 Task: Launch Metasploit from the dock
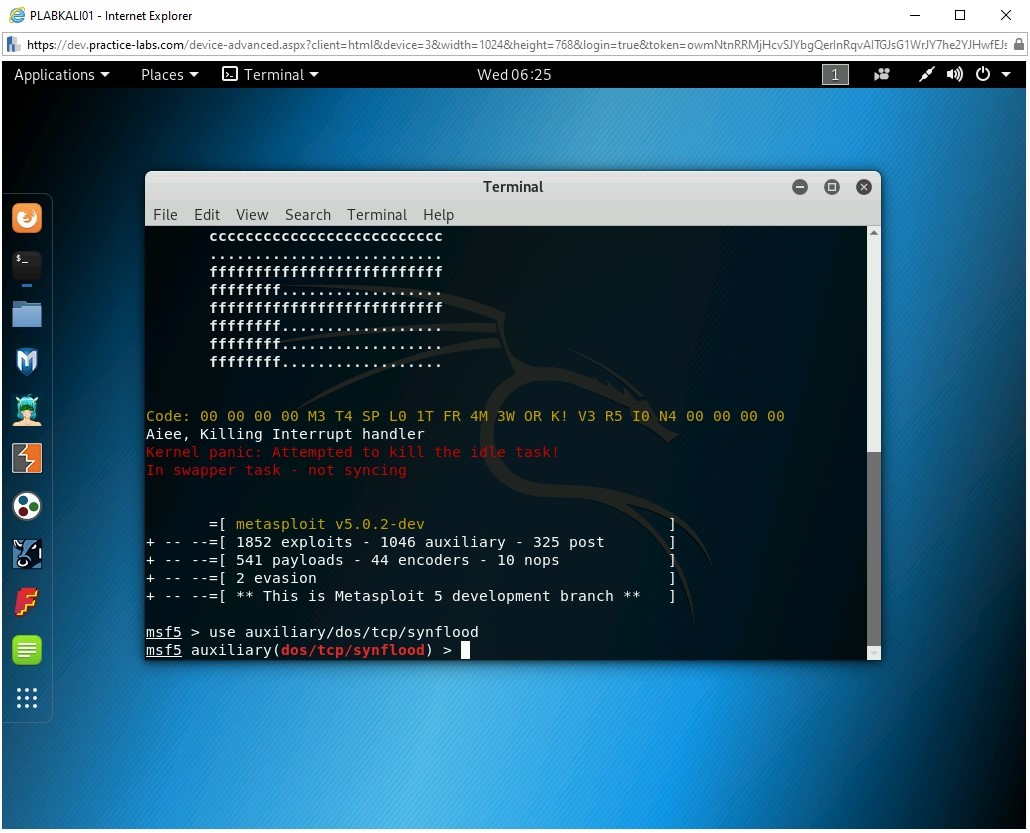pos(27,361)
